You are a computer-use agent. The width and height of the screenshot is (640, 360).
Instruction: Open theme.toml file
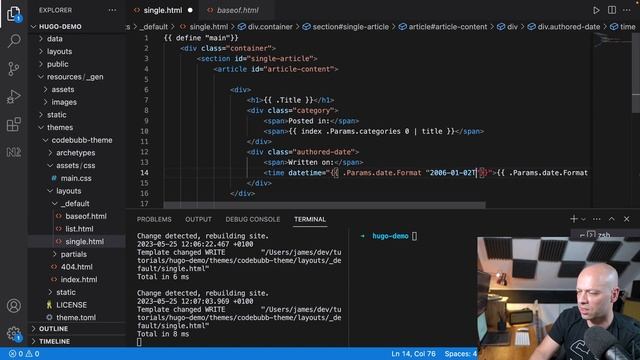(x=77, y=317)
